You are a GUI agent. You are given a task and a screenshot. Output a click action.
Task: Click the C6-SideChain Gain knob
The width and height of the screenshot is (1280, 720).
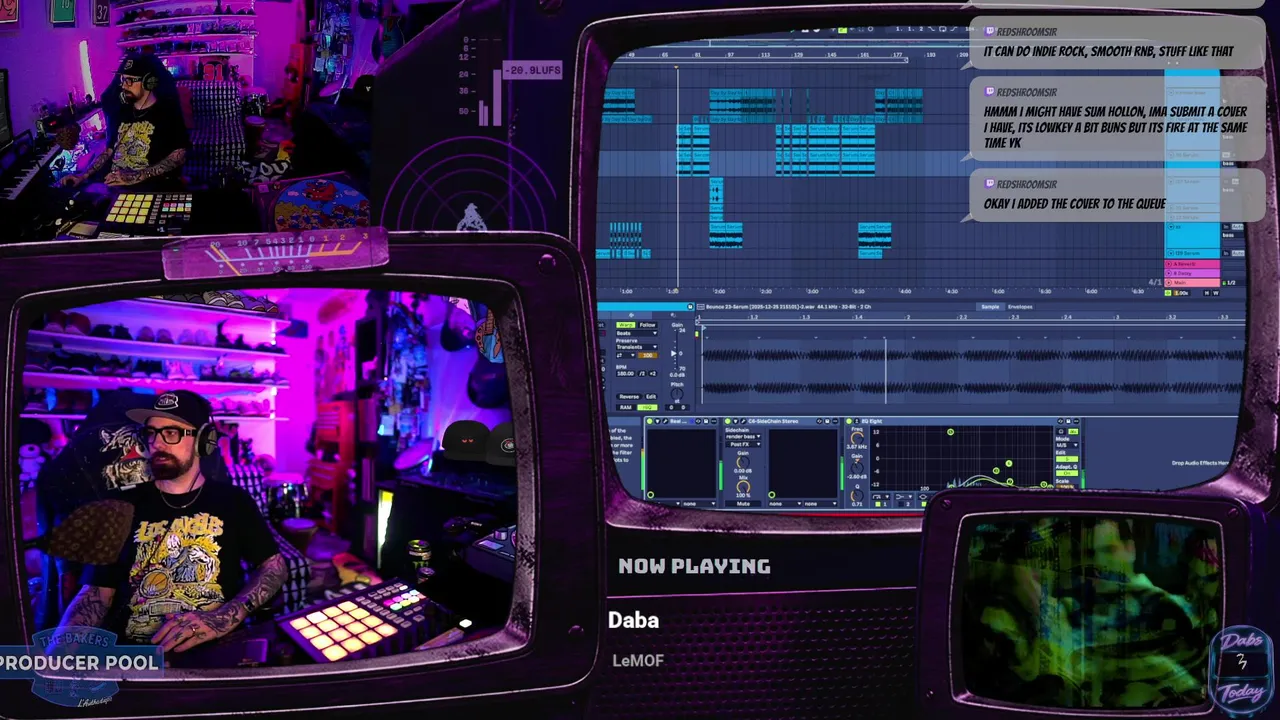click(x=743, y=462)
